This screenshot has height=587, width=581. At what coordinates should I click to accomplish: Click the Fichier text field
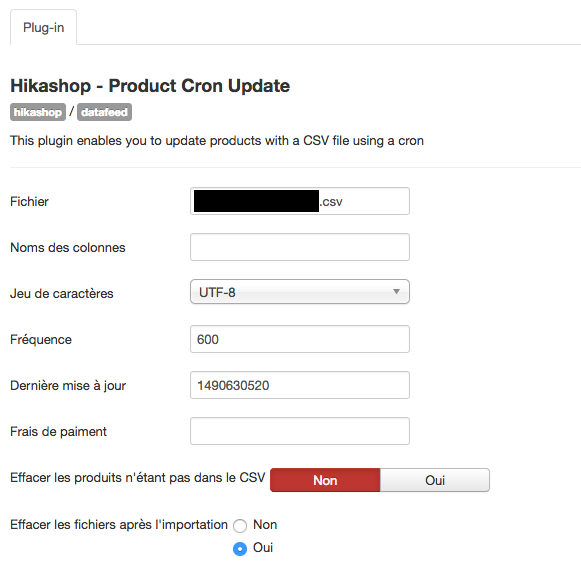click(300, 201)
